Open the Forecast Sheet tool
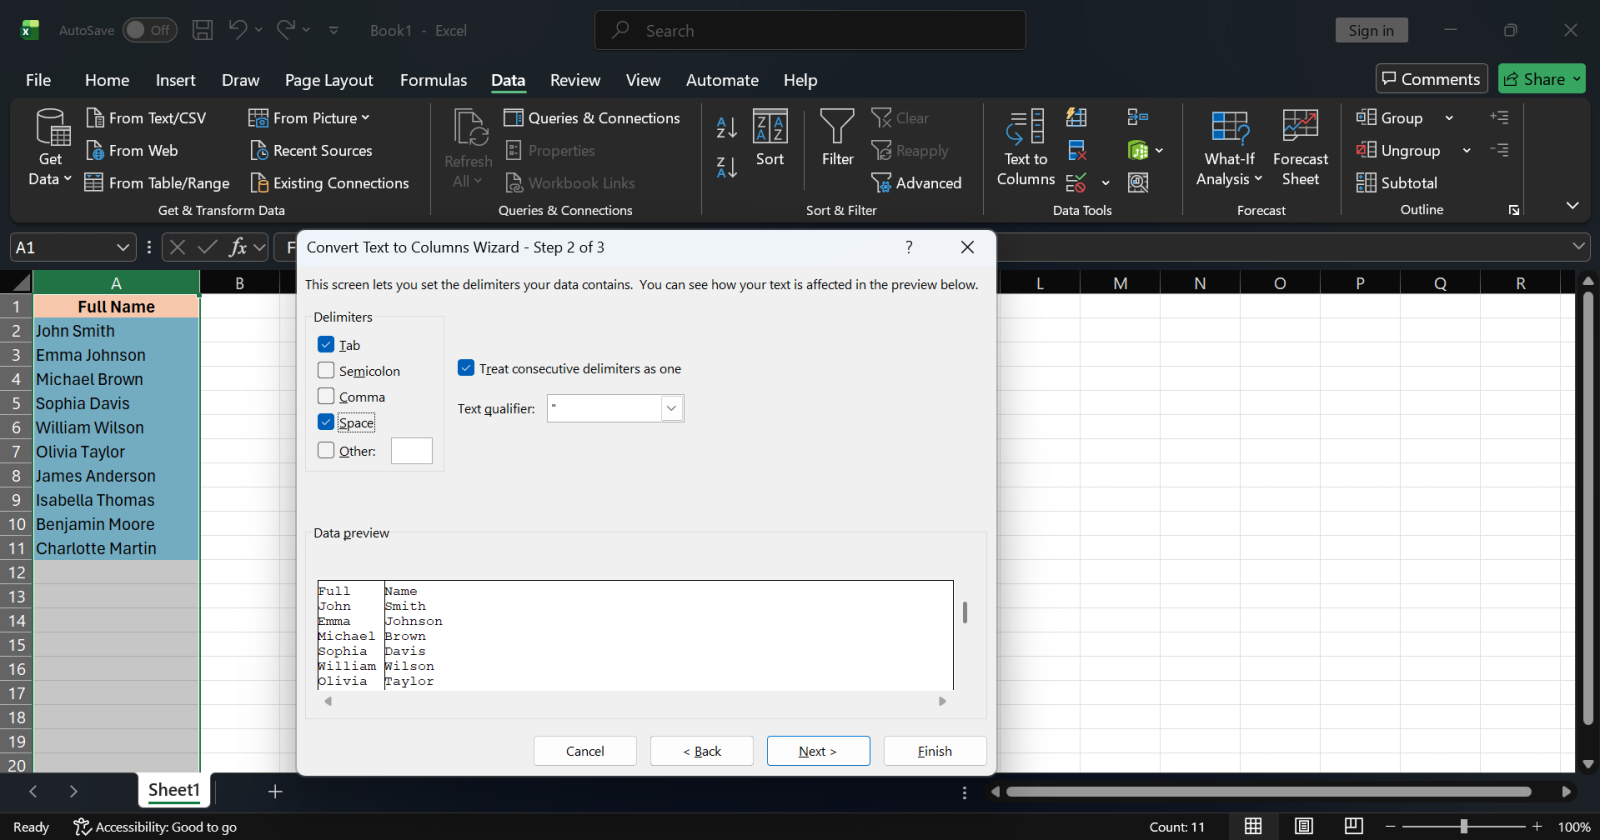This screenshot has width=1600, height=840. [1300, 148]
